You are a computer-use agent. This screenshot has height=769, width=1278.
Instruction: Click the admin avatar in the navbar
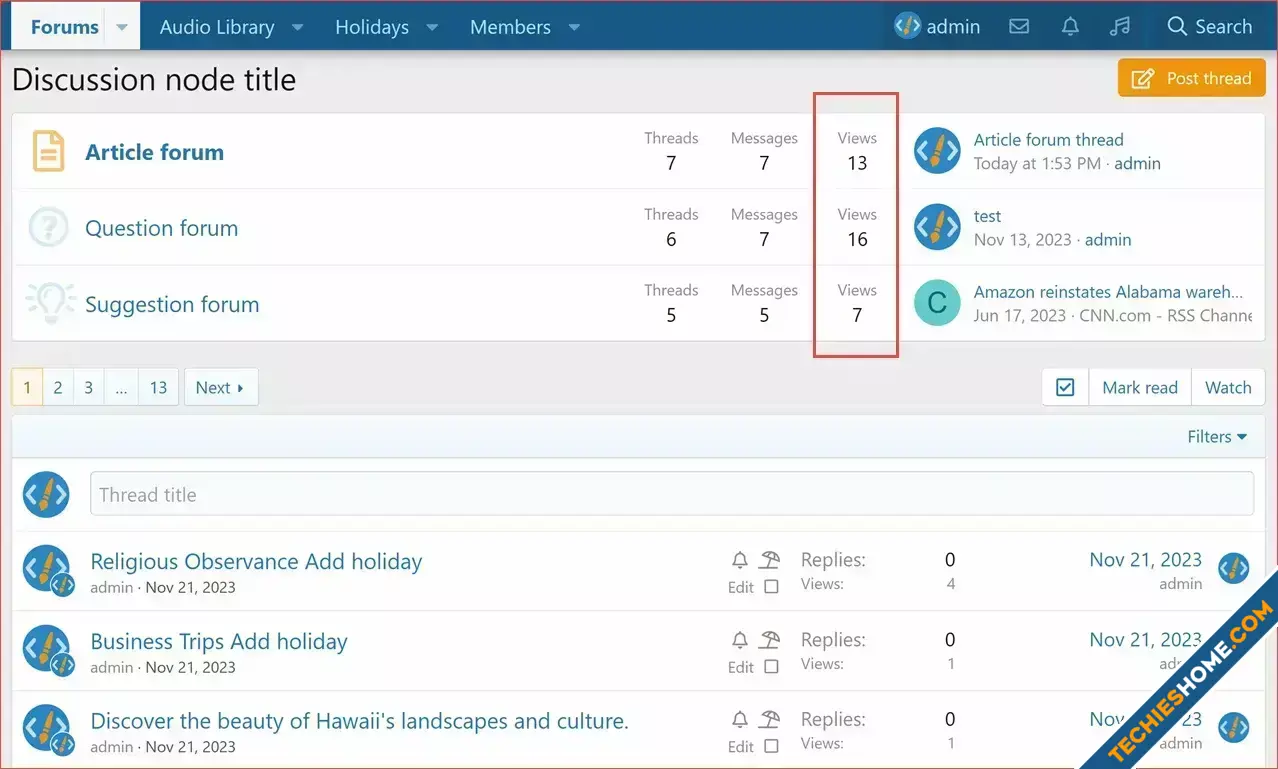tap(907, 27)
